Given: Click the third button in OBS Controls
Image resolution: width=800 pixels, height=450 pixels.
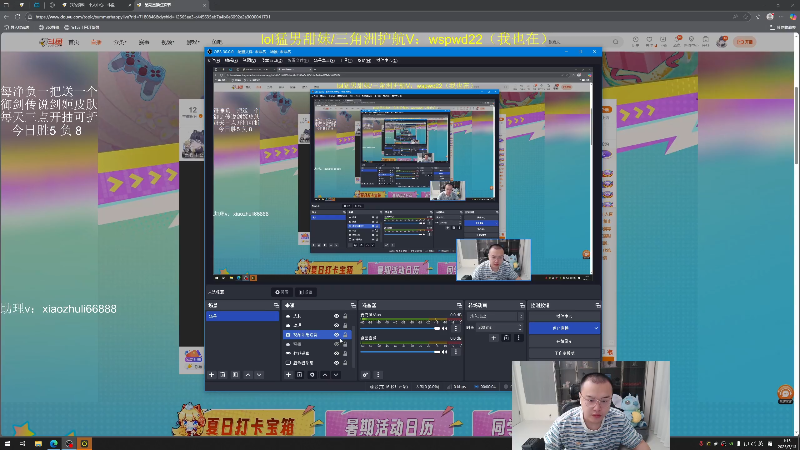Looking at the screenshot, I should [564, 341].
